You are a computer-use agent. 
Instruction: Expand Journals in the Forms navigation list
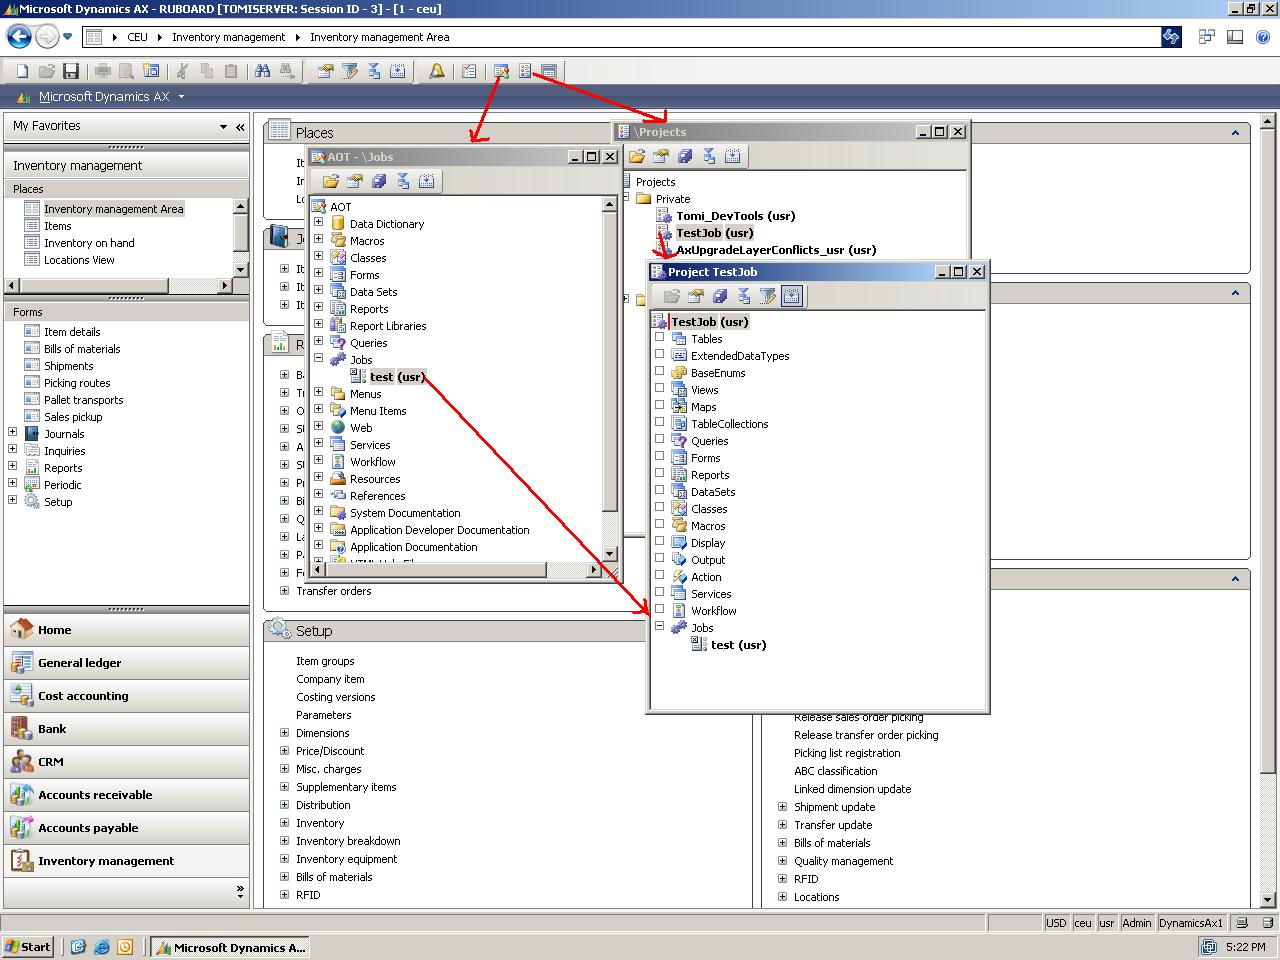(x=12, y=433)
